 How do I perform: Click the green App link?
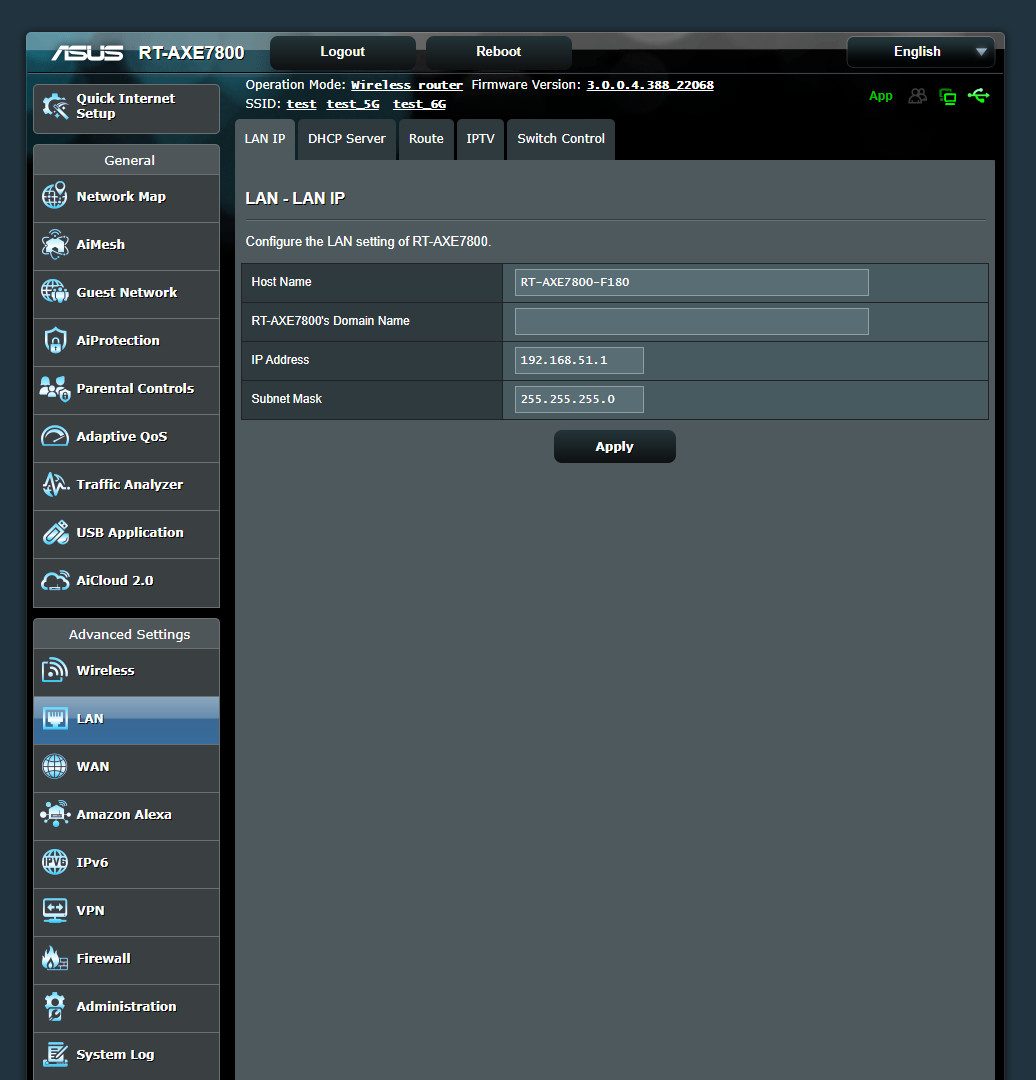[x=880, y=96]
